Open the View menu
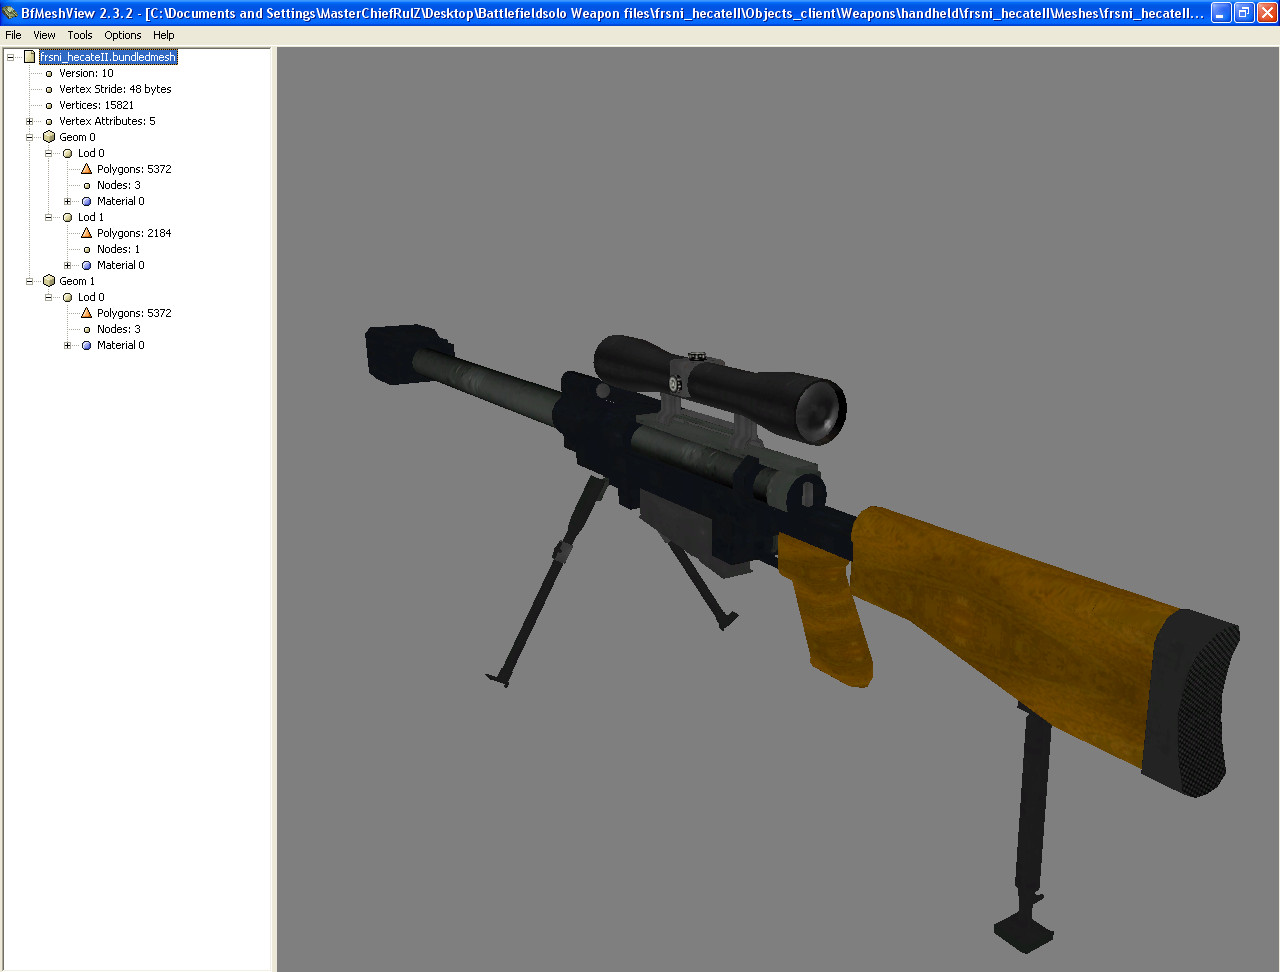 tap(44, 35)
